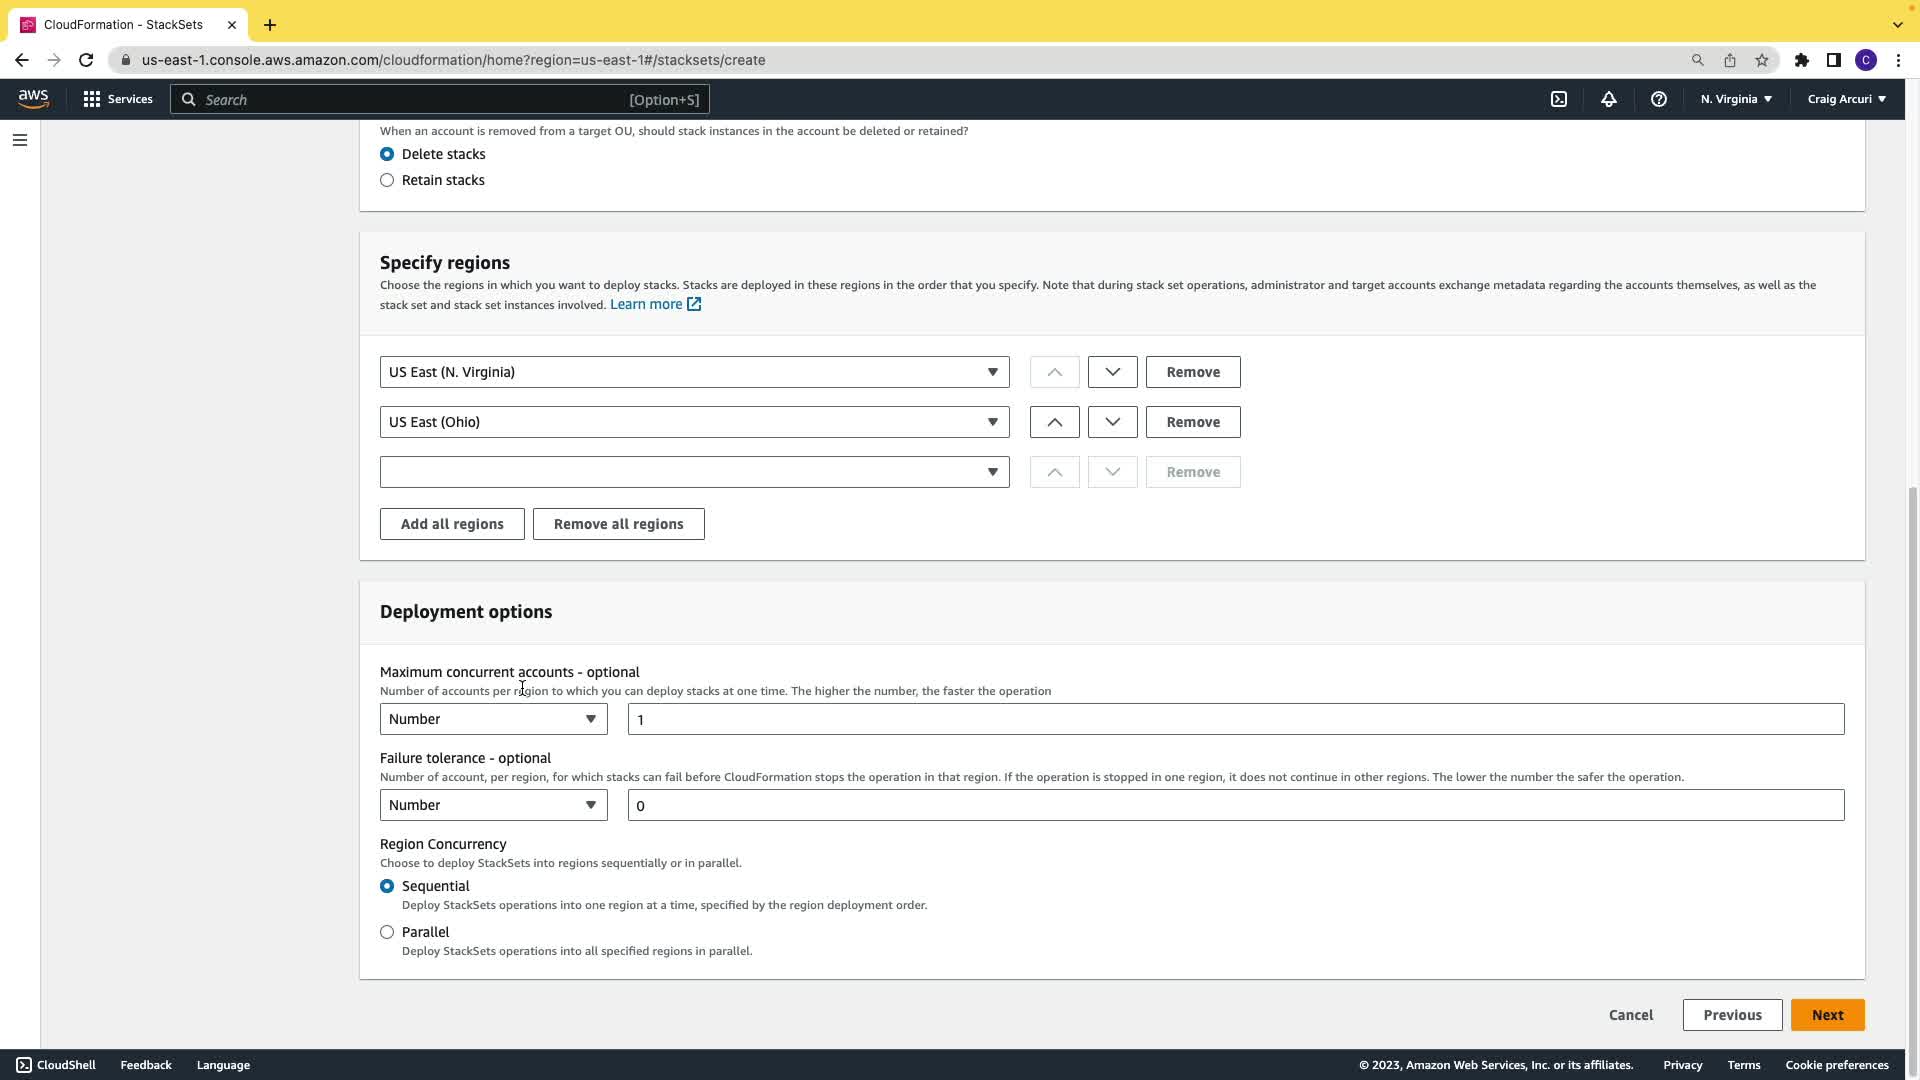Viewport: 1920px width, 1080px height.
Task: Reload the browser page
Action: pyautogui.click(x=86, y=60)
